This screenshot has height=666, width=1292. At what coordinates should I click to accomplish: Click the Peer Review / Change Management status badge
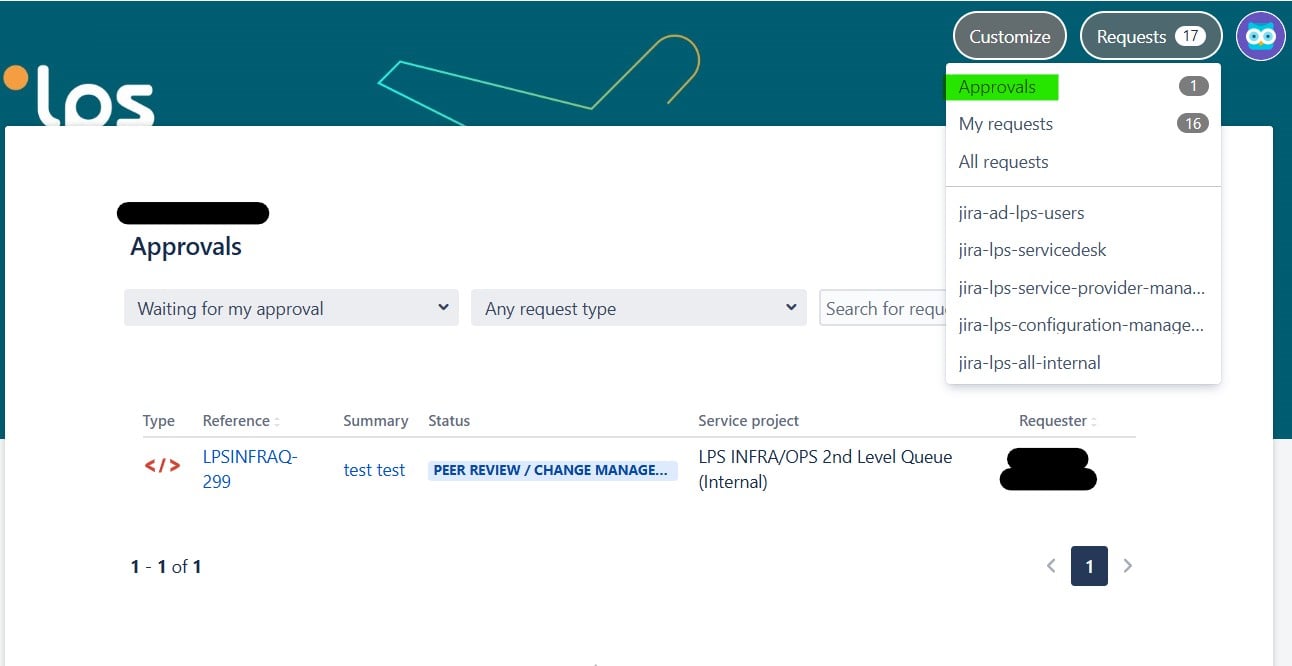[x=553, y=470]
